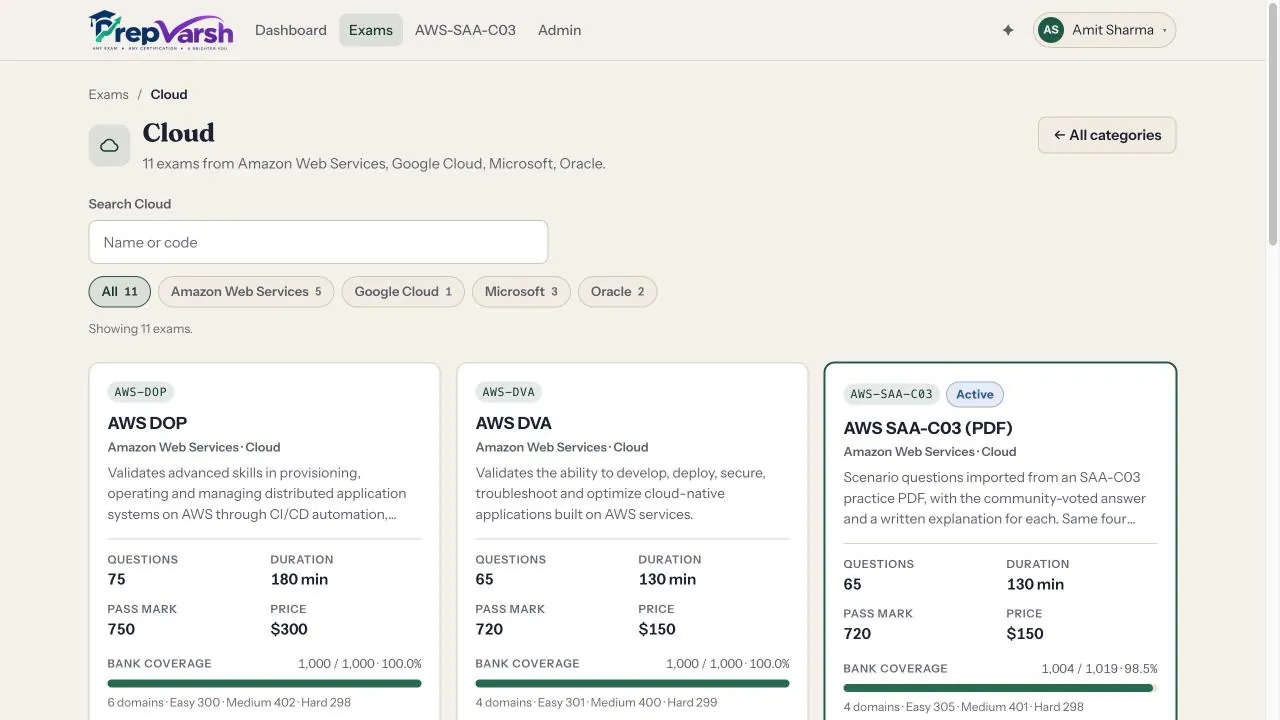
Task: Click the Cloud breadcrumb item
Action: [x=169, y=94]
